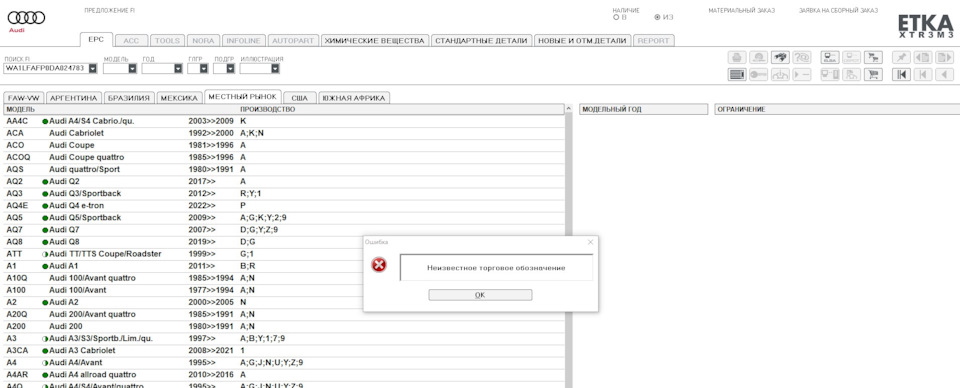Click the Audi rings logo
Viewport: 960px width, 388px height.
26,18
